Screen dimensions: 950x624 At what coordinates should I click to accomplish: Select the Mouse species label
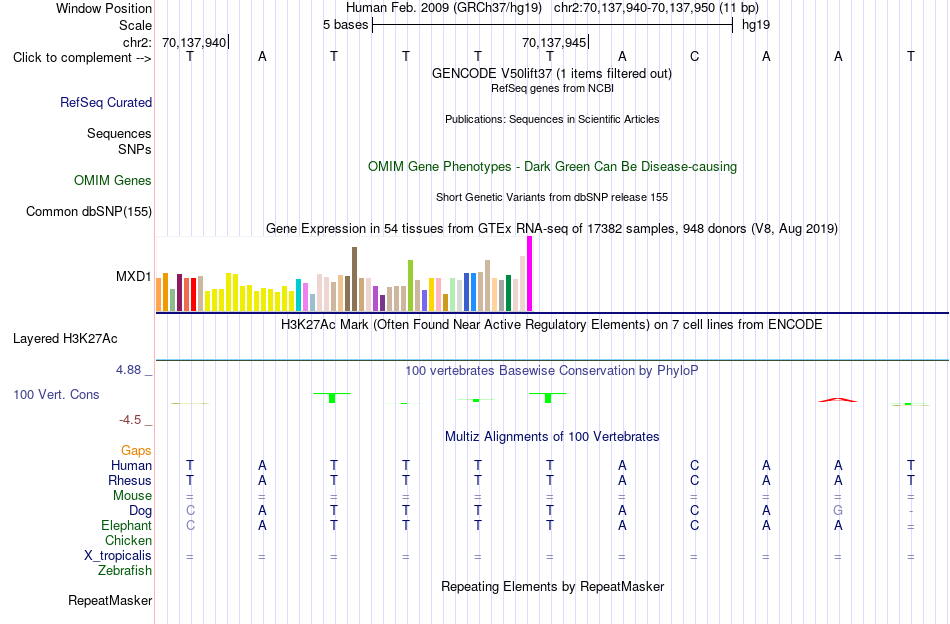point(132,496)
